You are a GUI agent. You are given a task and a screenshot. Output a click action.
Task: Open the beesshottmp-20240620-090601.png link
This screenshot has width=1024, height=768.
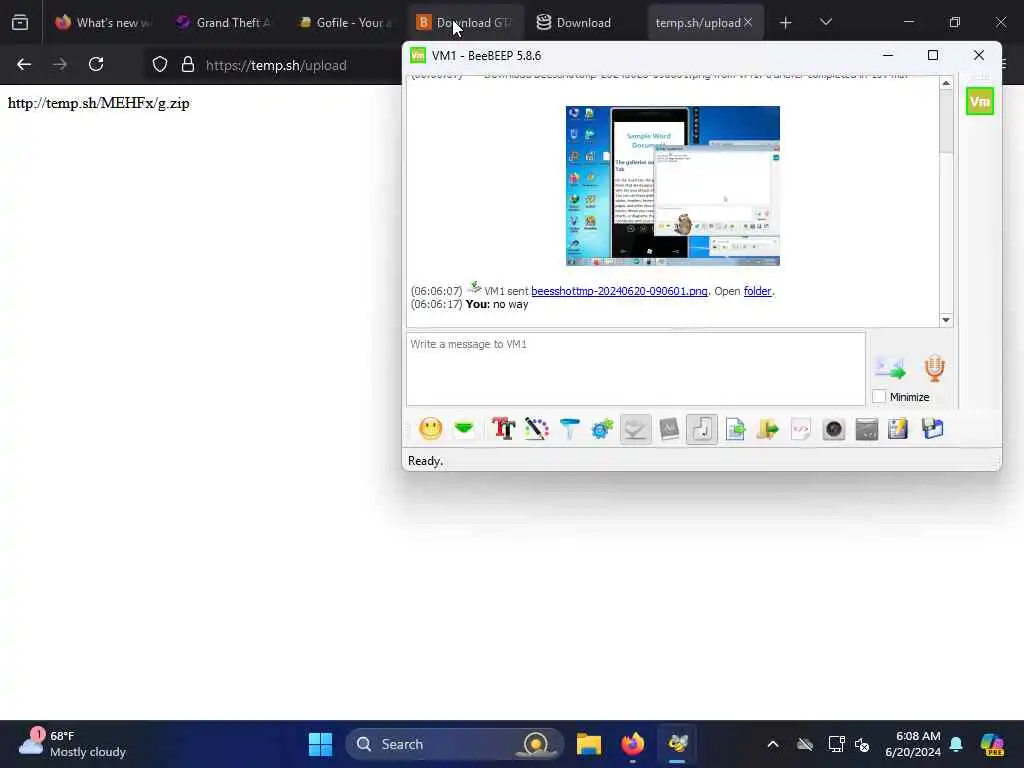coord(619,291)
